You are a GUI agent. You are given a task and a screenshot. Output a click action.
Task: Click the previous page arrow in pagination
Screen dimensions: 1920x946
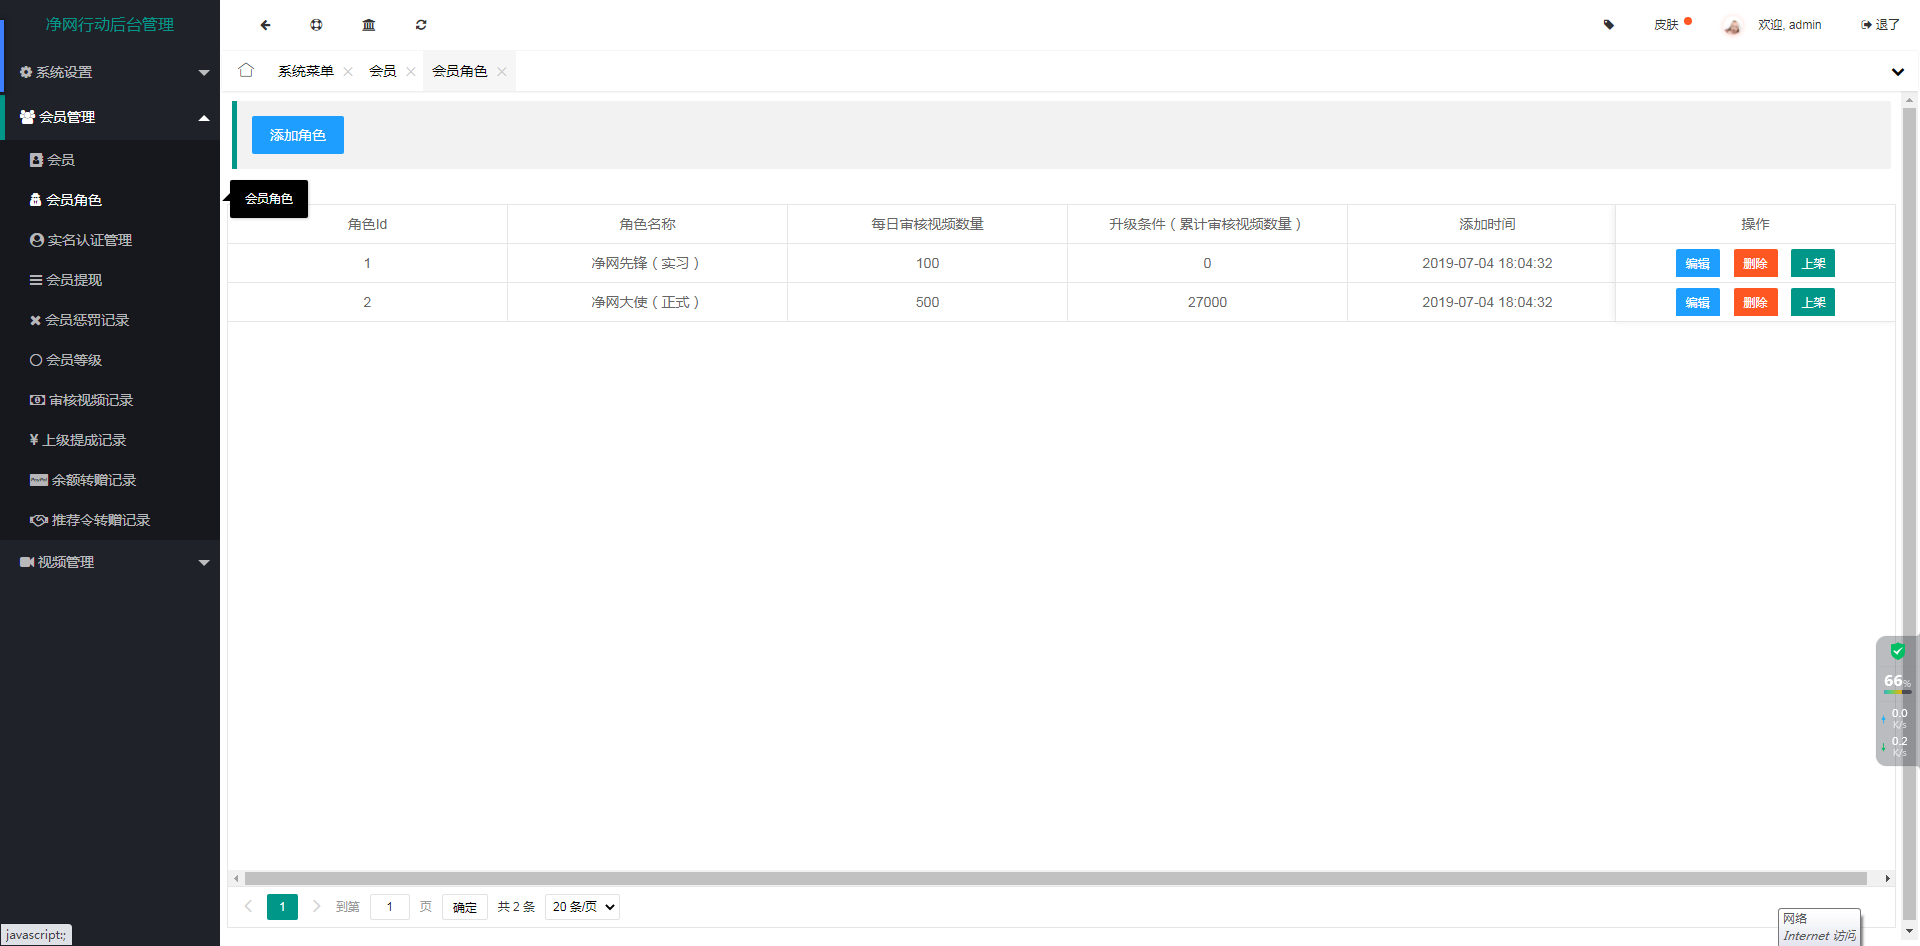(248, 907)
